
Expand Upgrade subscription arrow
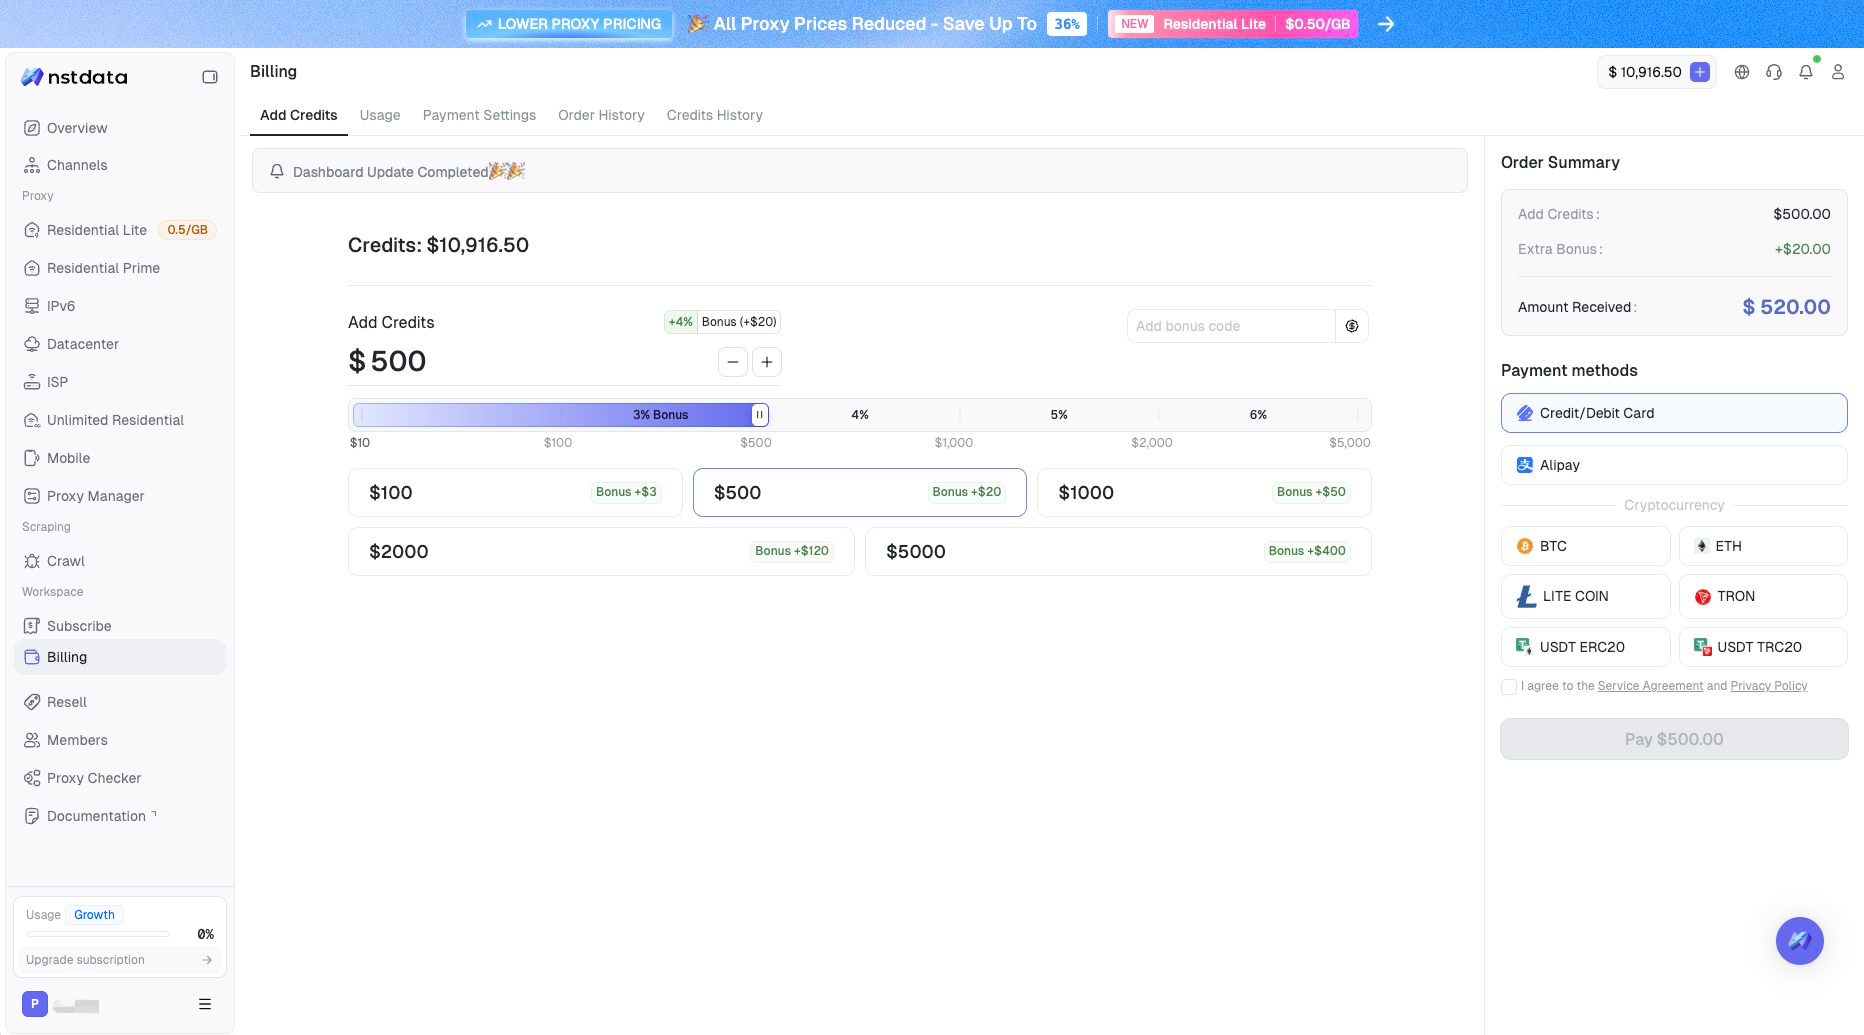pyautogui.click(x=207, y=960)
